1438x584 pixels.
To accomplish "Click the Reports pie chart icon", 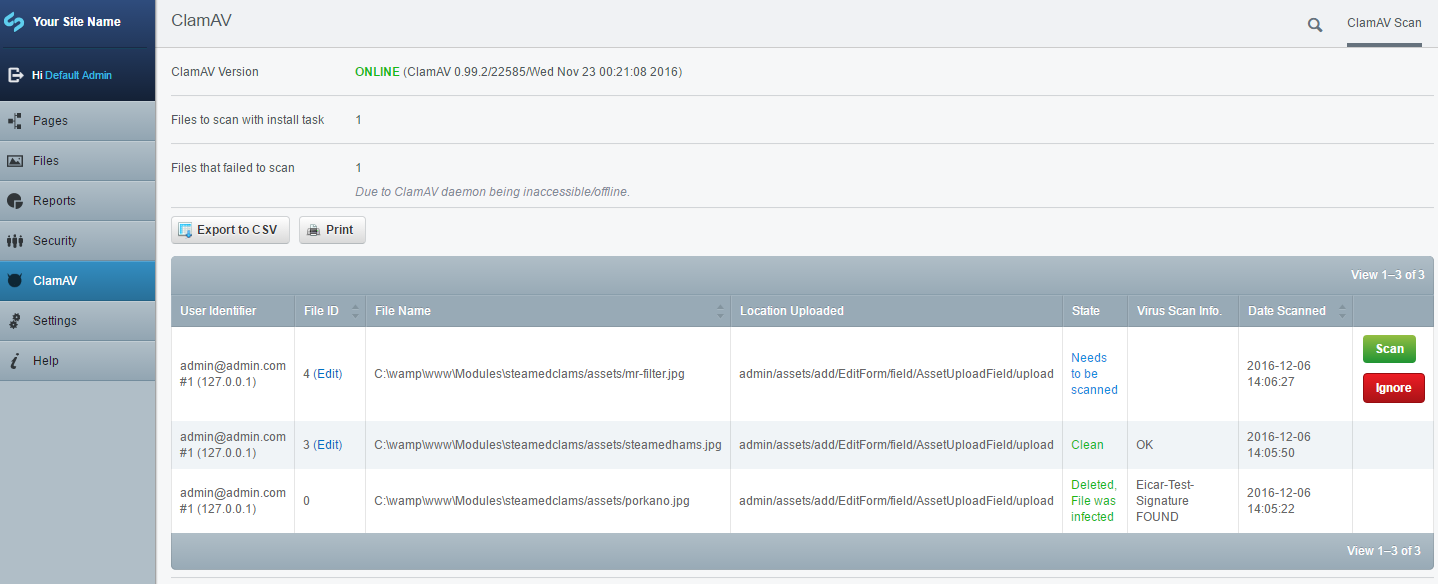I will tap(15, 201).
